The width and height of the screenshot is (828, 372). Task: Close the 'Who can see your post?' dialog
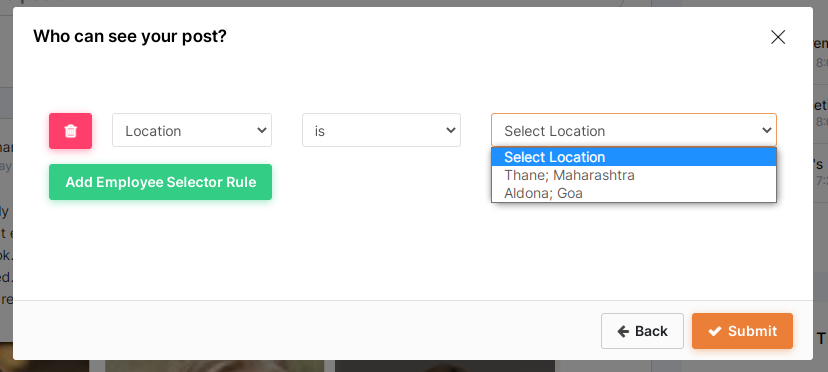point(778,37)
